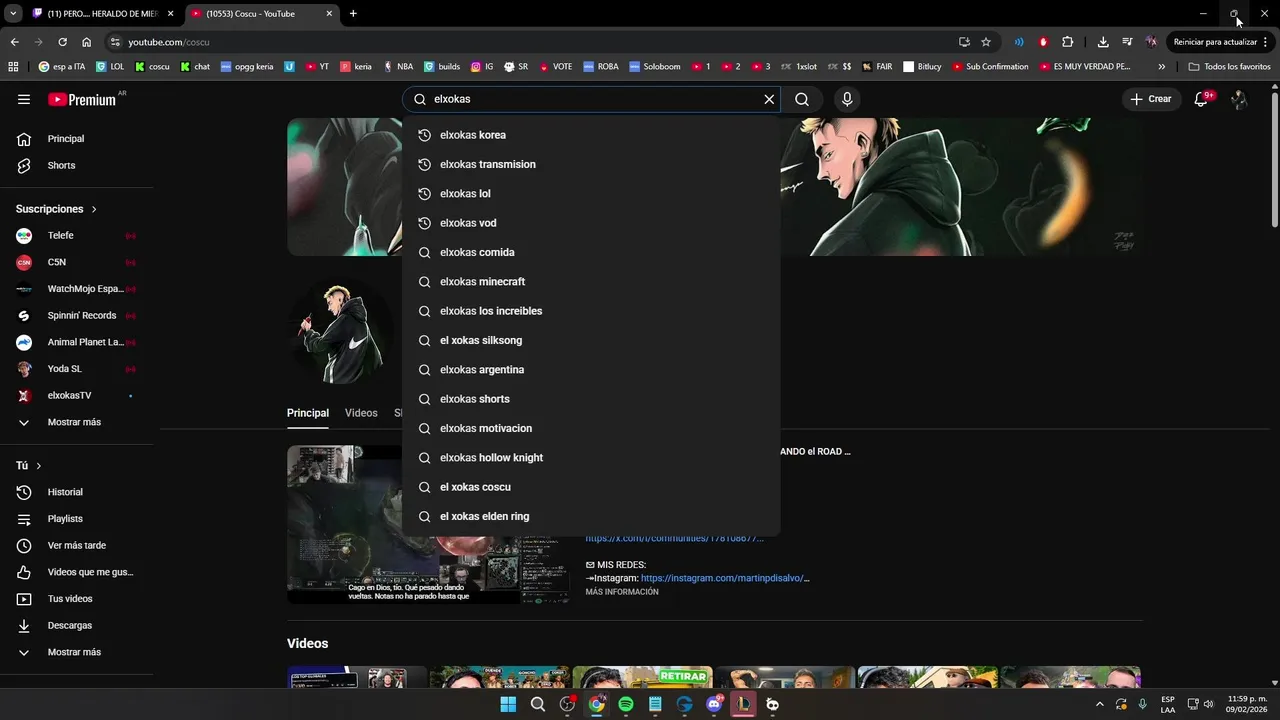This screenshot has width=1280, height=720.
Task: Open WatchMojo Español subscription
Action: [77, 289]
